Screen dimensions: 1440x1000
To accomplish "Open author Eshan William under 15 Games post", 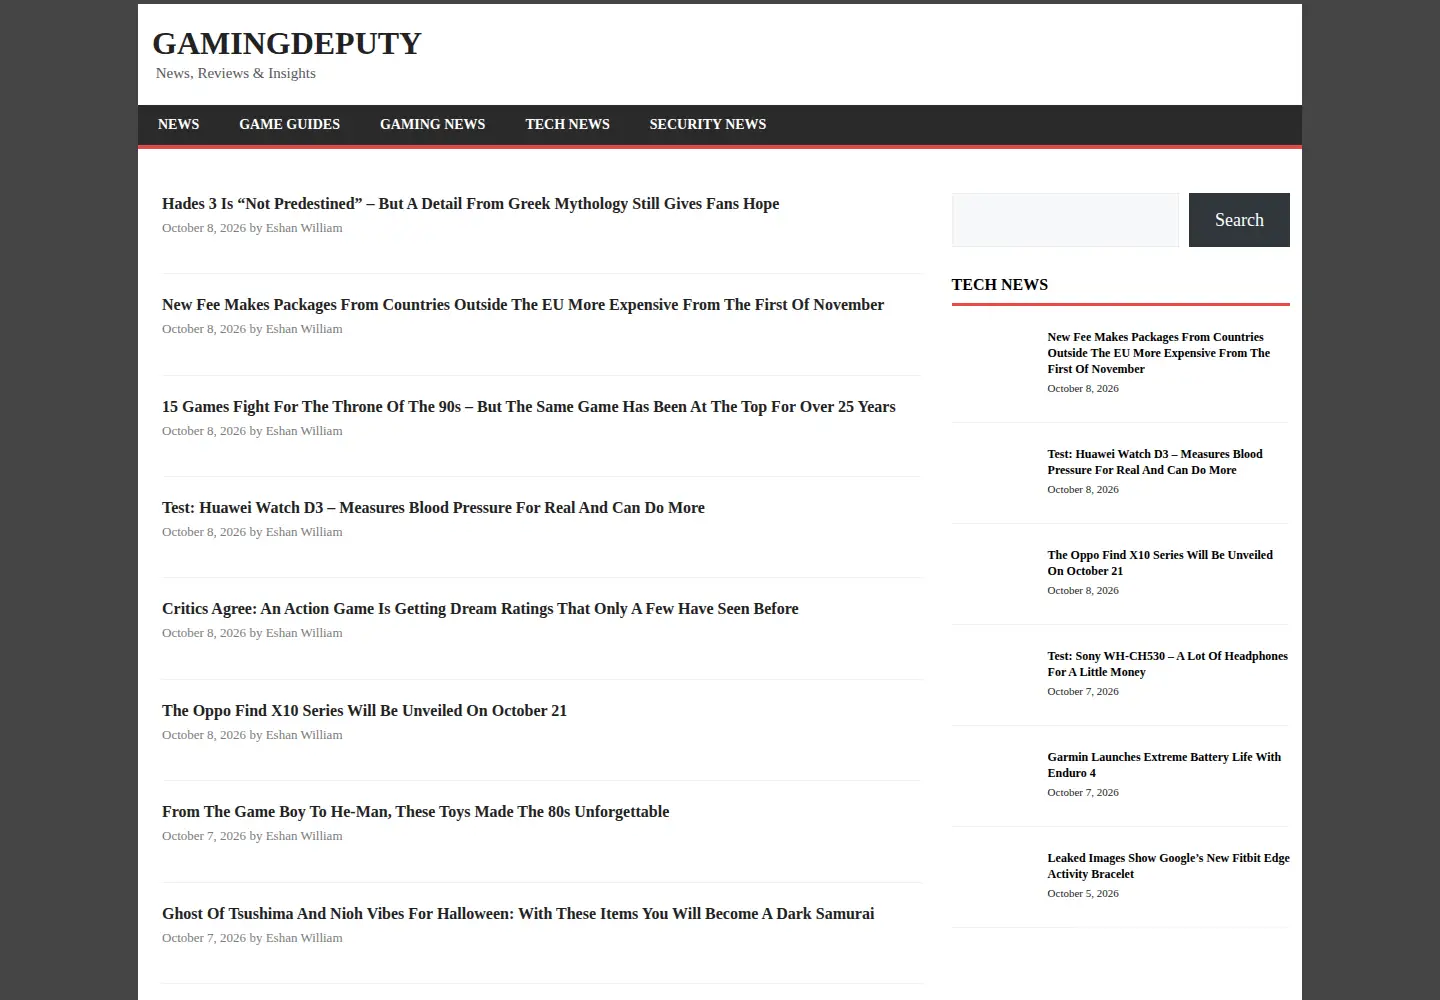I will pyautogui.click(x=304, y=431).
